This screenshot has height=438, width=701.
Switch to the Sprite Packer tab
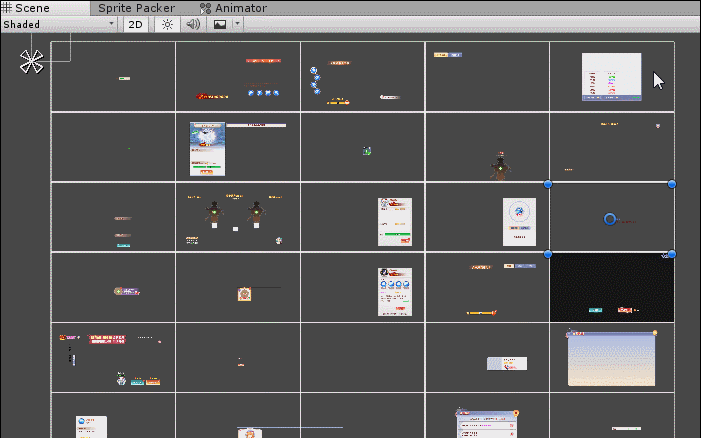(x=136, y=8)
